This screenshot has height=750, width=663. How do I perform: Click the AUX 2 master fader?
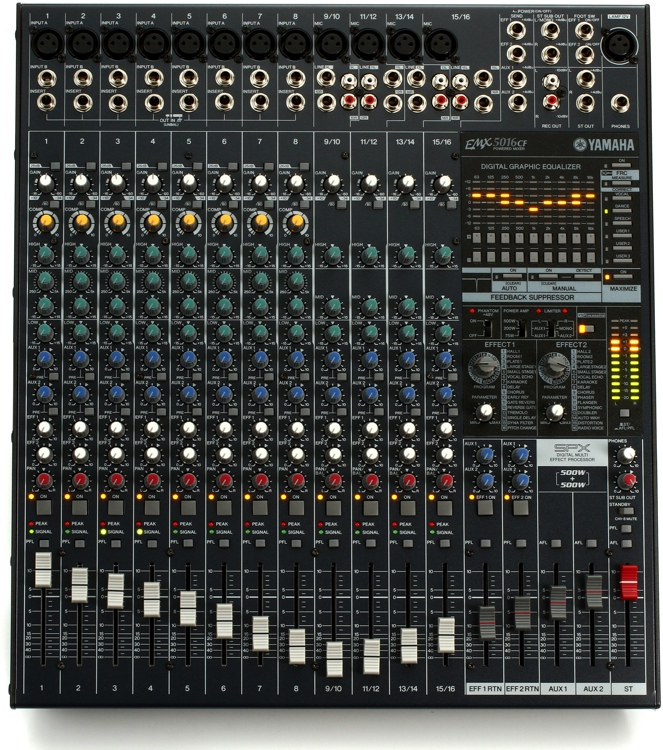coord(594,592)
